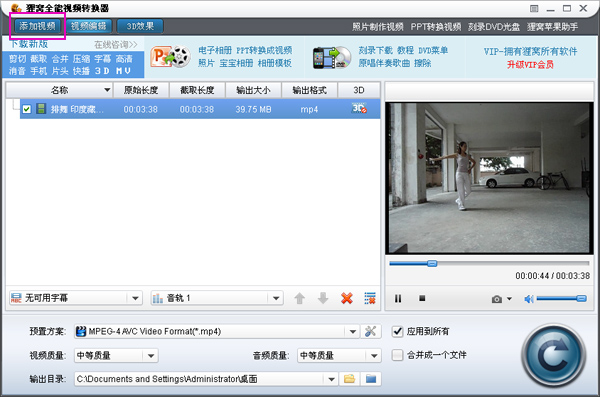This screenshot has height=397, width=600.
Task: Click the 剪切 link
Action: tap(18, 59)
